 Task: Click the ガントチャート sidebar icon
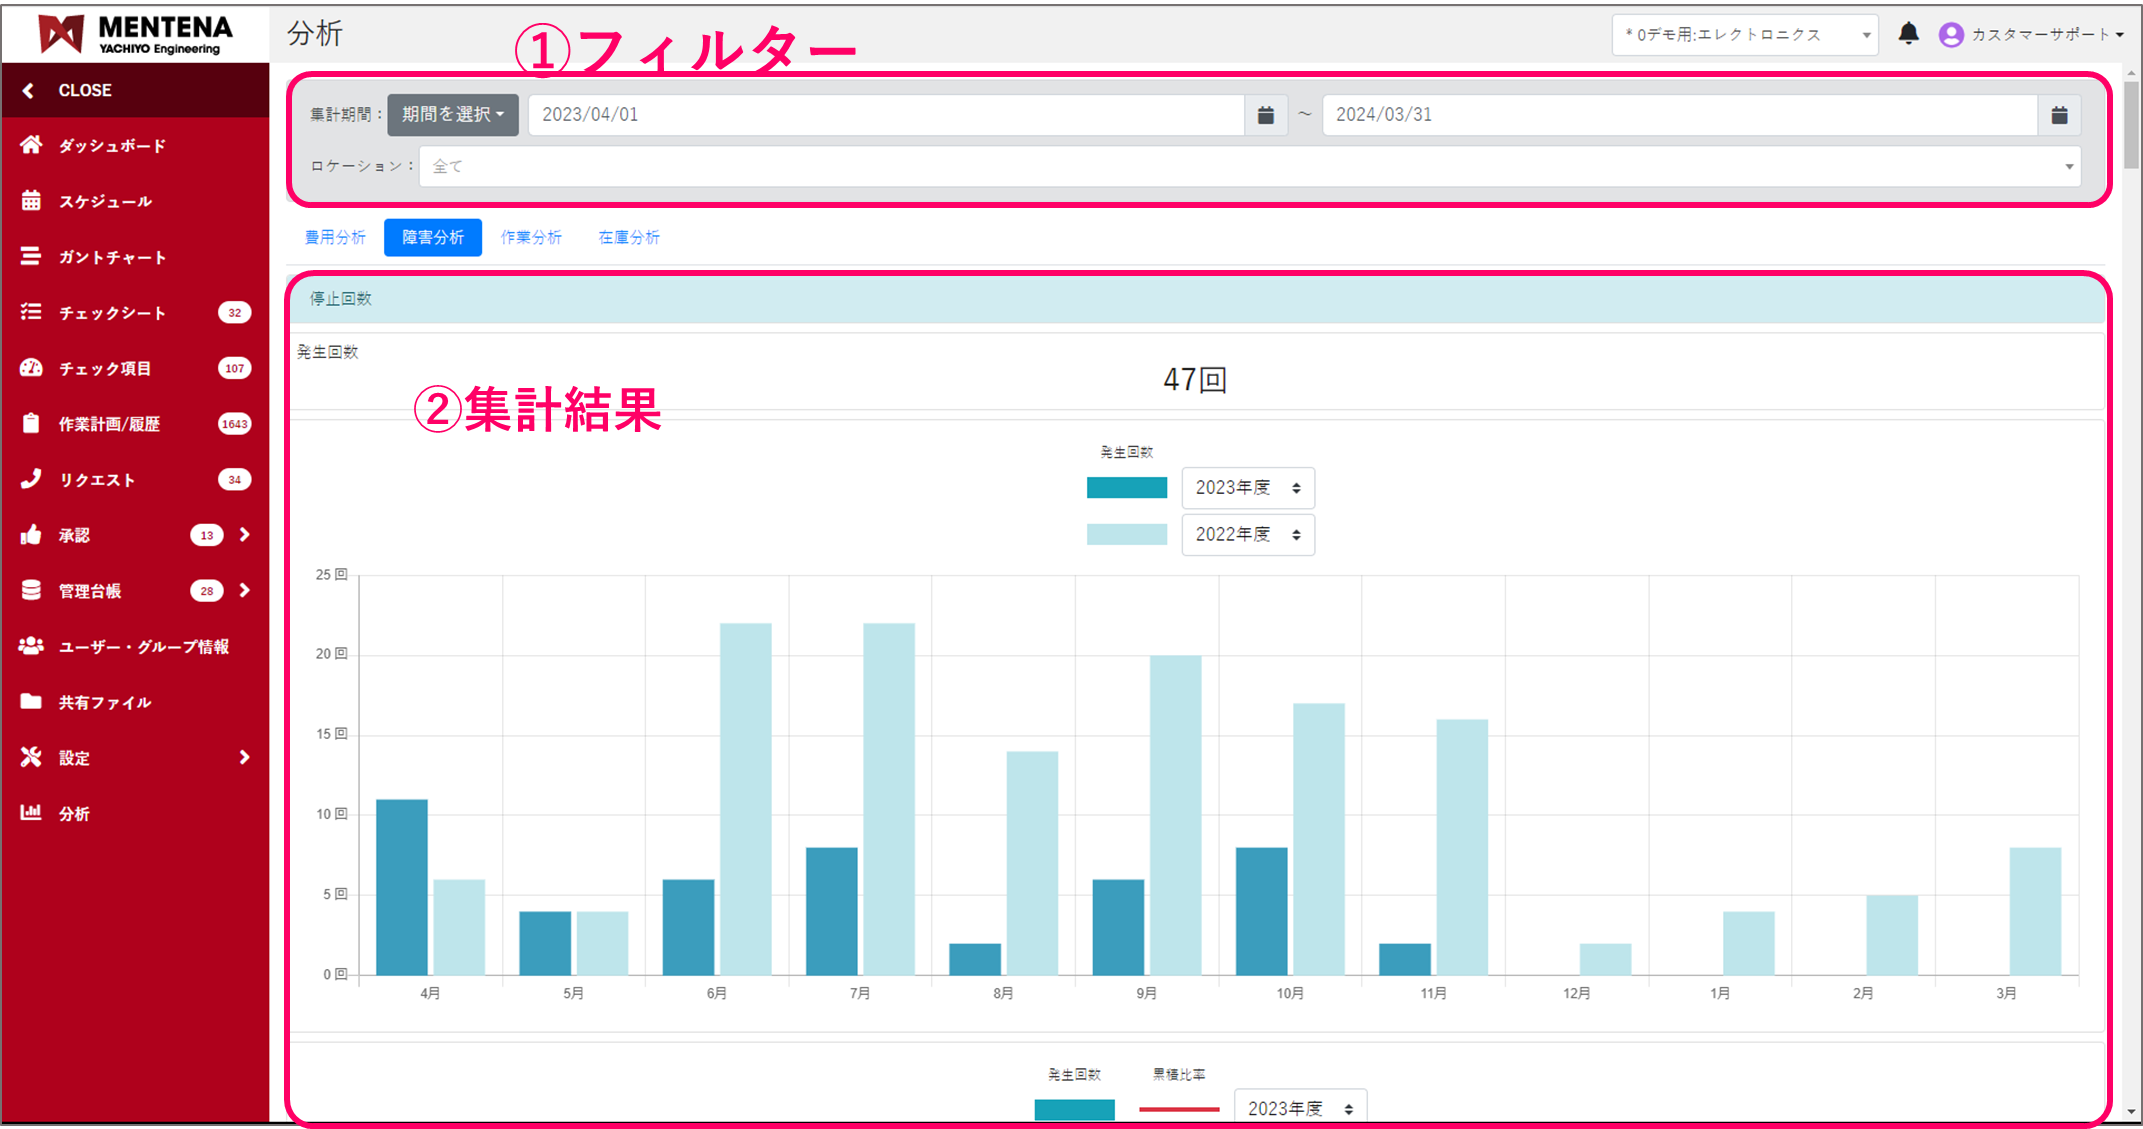pos(31,257)
